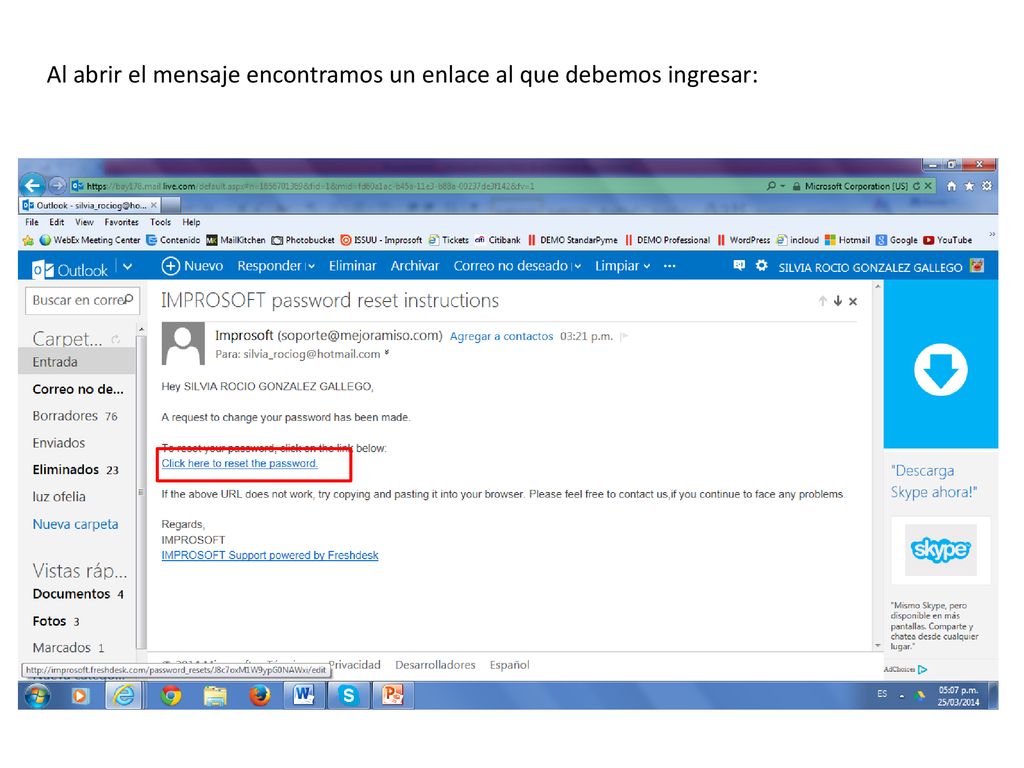Screen dimensions: 1024x768
Task: Open the Enviados folder
Action: tap(59, 443)
